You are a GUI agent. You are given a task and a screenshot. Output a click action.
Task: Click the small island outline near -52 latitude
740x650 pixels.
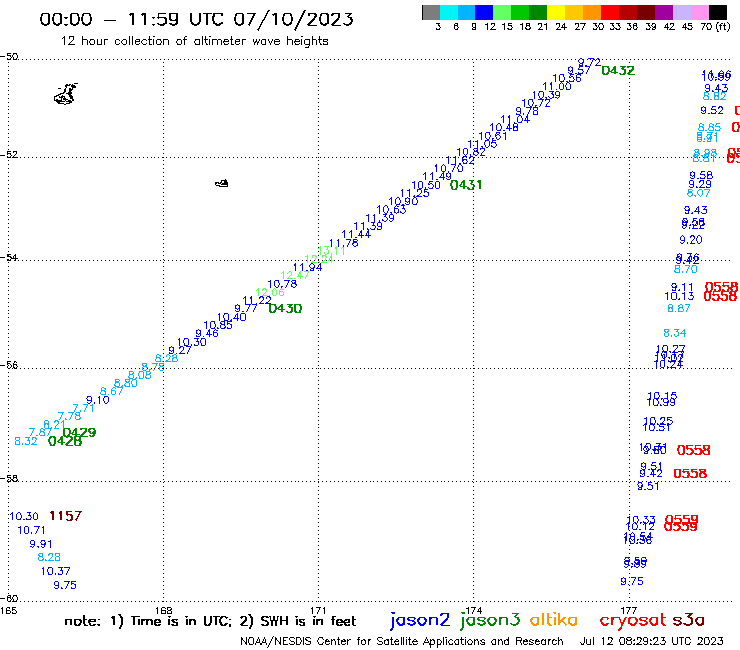point(222,183)
